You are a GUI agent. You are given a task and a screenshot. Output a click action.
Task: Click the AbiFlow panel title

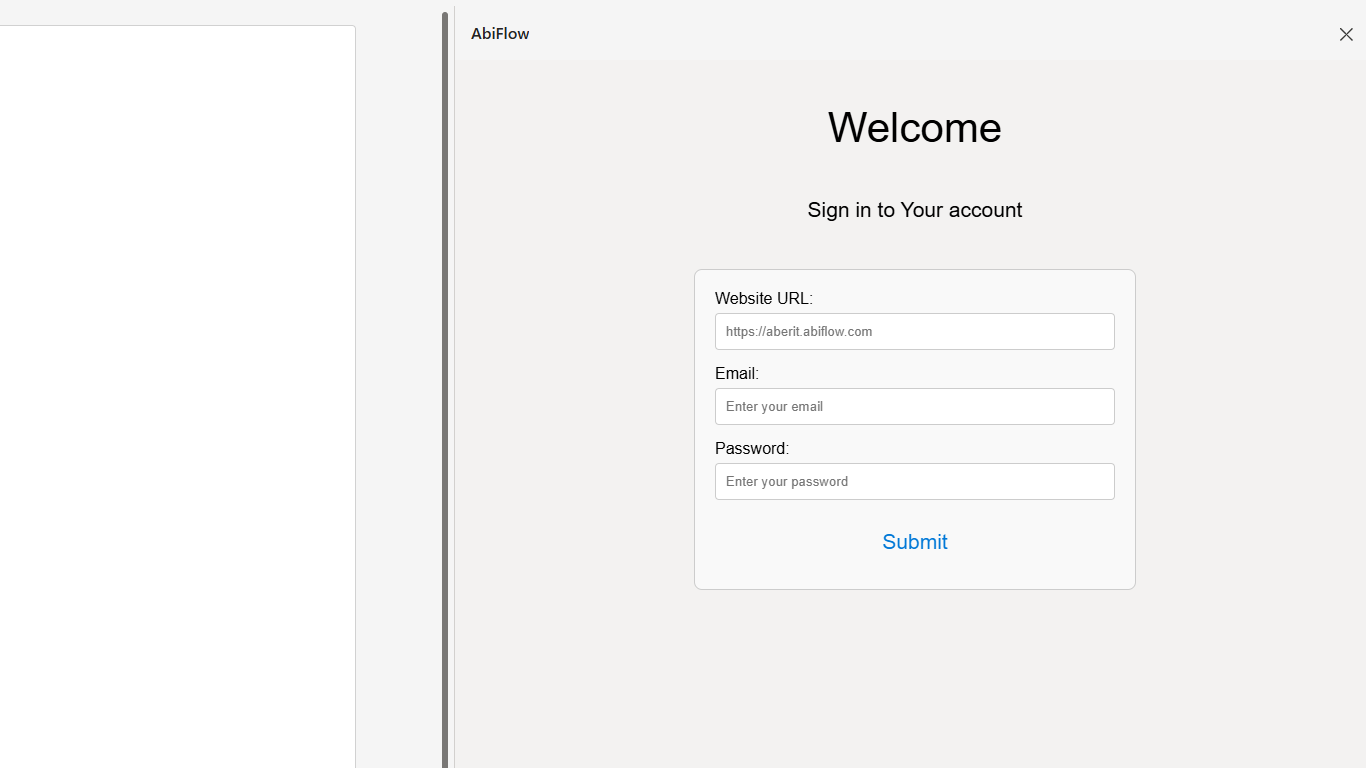pos(500,34)
